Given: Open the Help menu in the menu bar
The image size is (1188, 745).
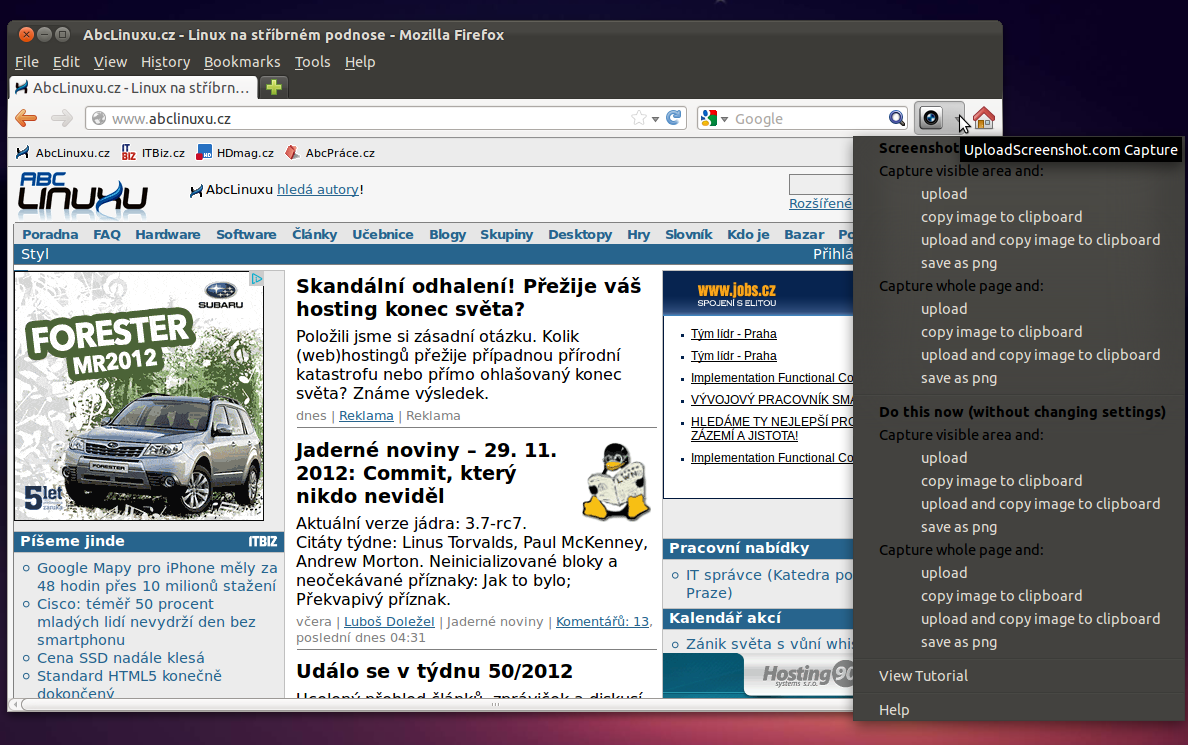Looking at the screenshot, I should [360, 62].
